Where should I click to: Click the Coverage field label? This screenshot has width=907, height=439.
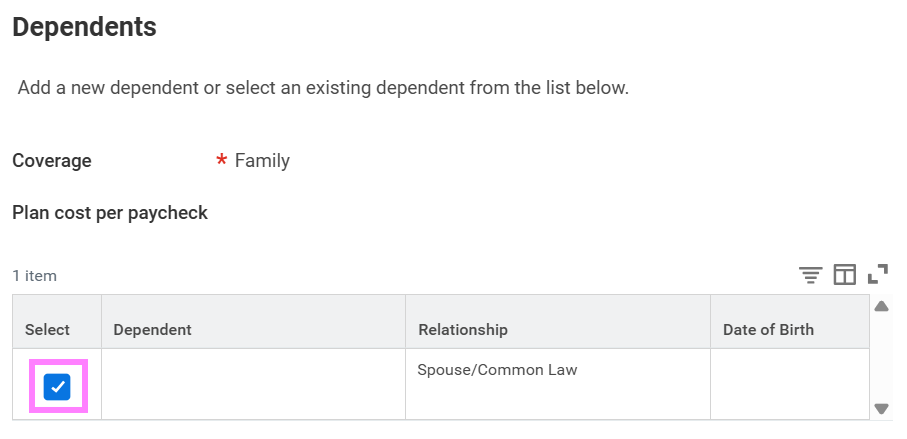point(52,161)
